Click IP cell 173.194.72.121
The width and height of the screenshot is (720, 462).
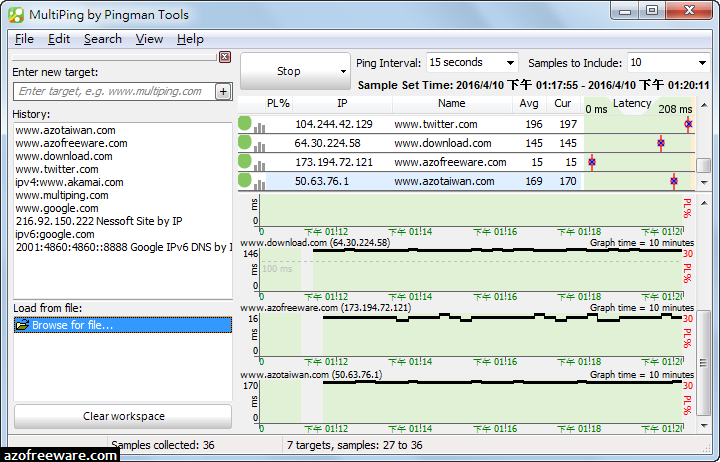(334, 162)
